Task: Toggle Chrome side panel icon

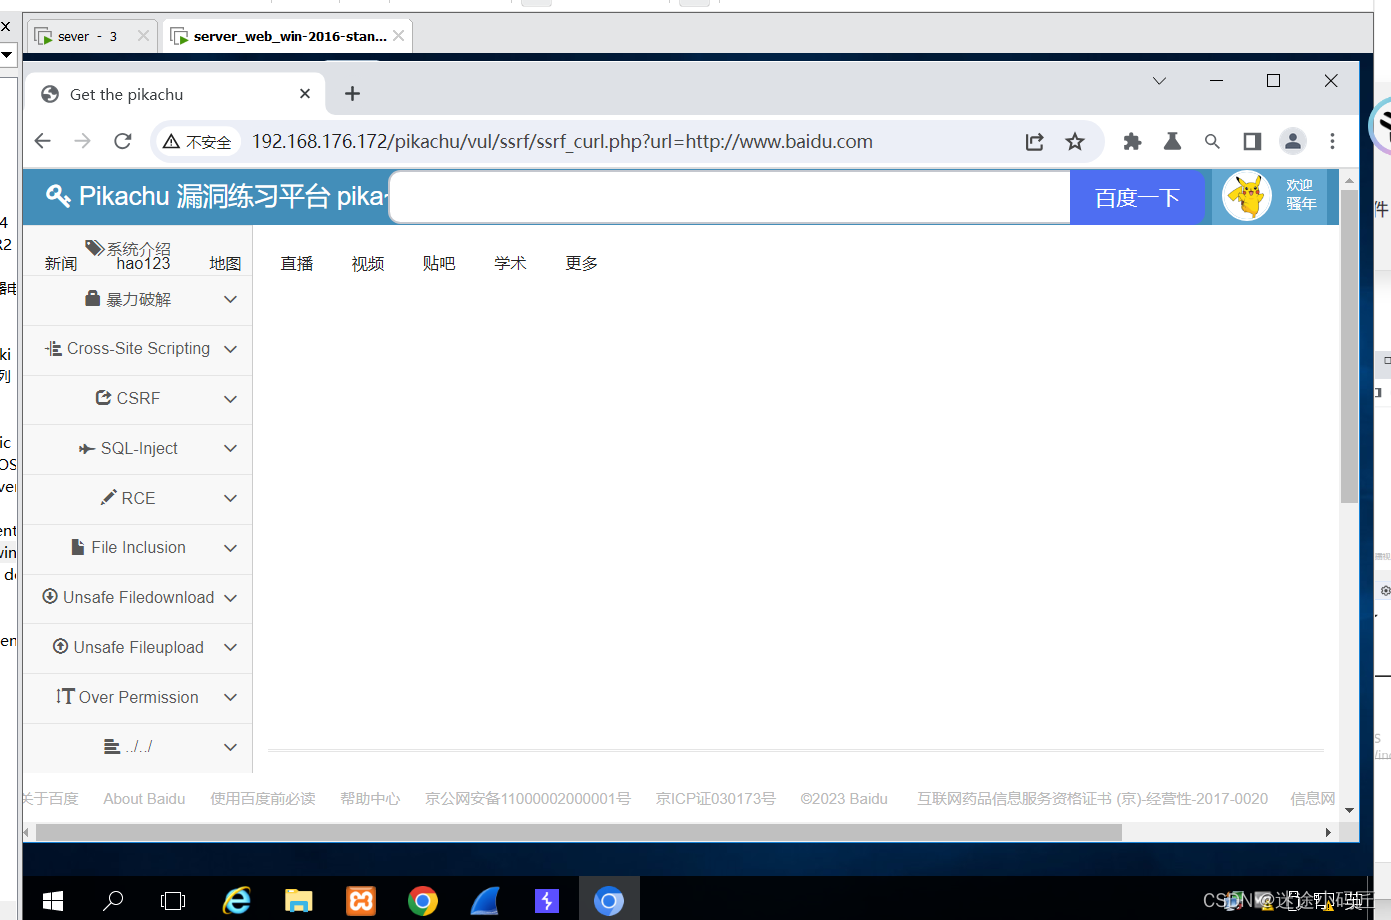Action: [1252, 142]
